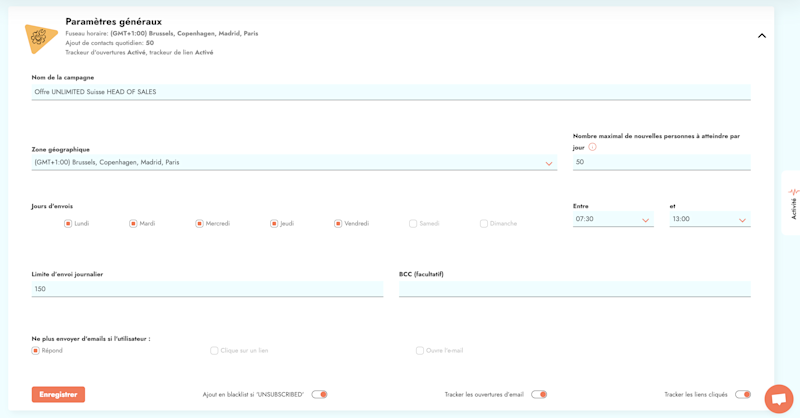Open the 13:00 end time dropdown
This screenshot has height=418, width=800.
pyautogui.click(x=710, y=219)
